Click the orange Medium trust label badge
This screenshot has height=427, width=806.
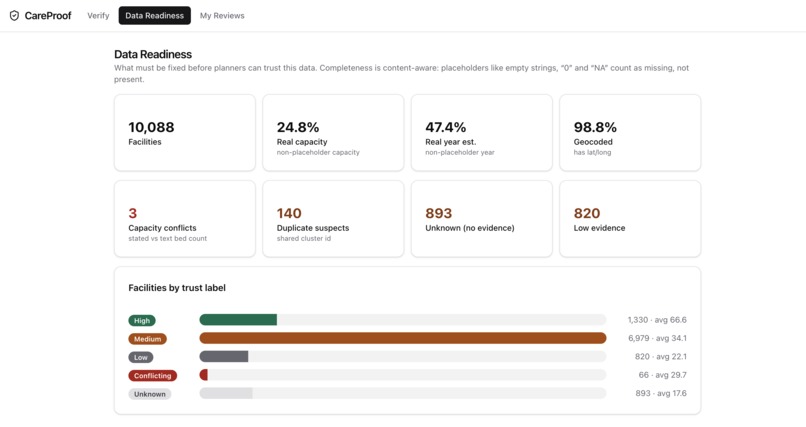click(148, 339)
